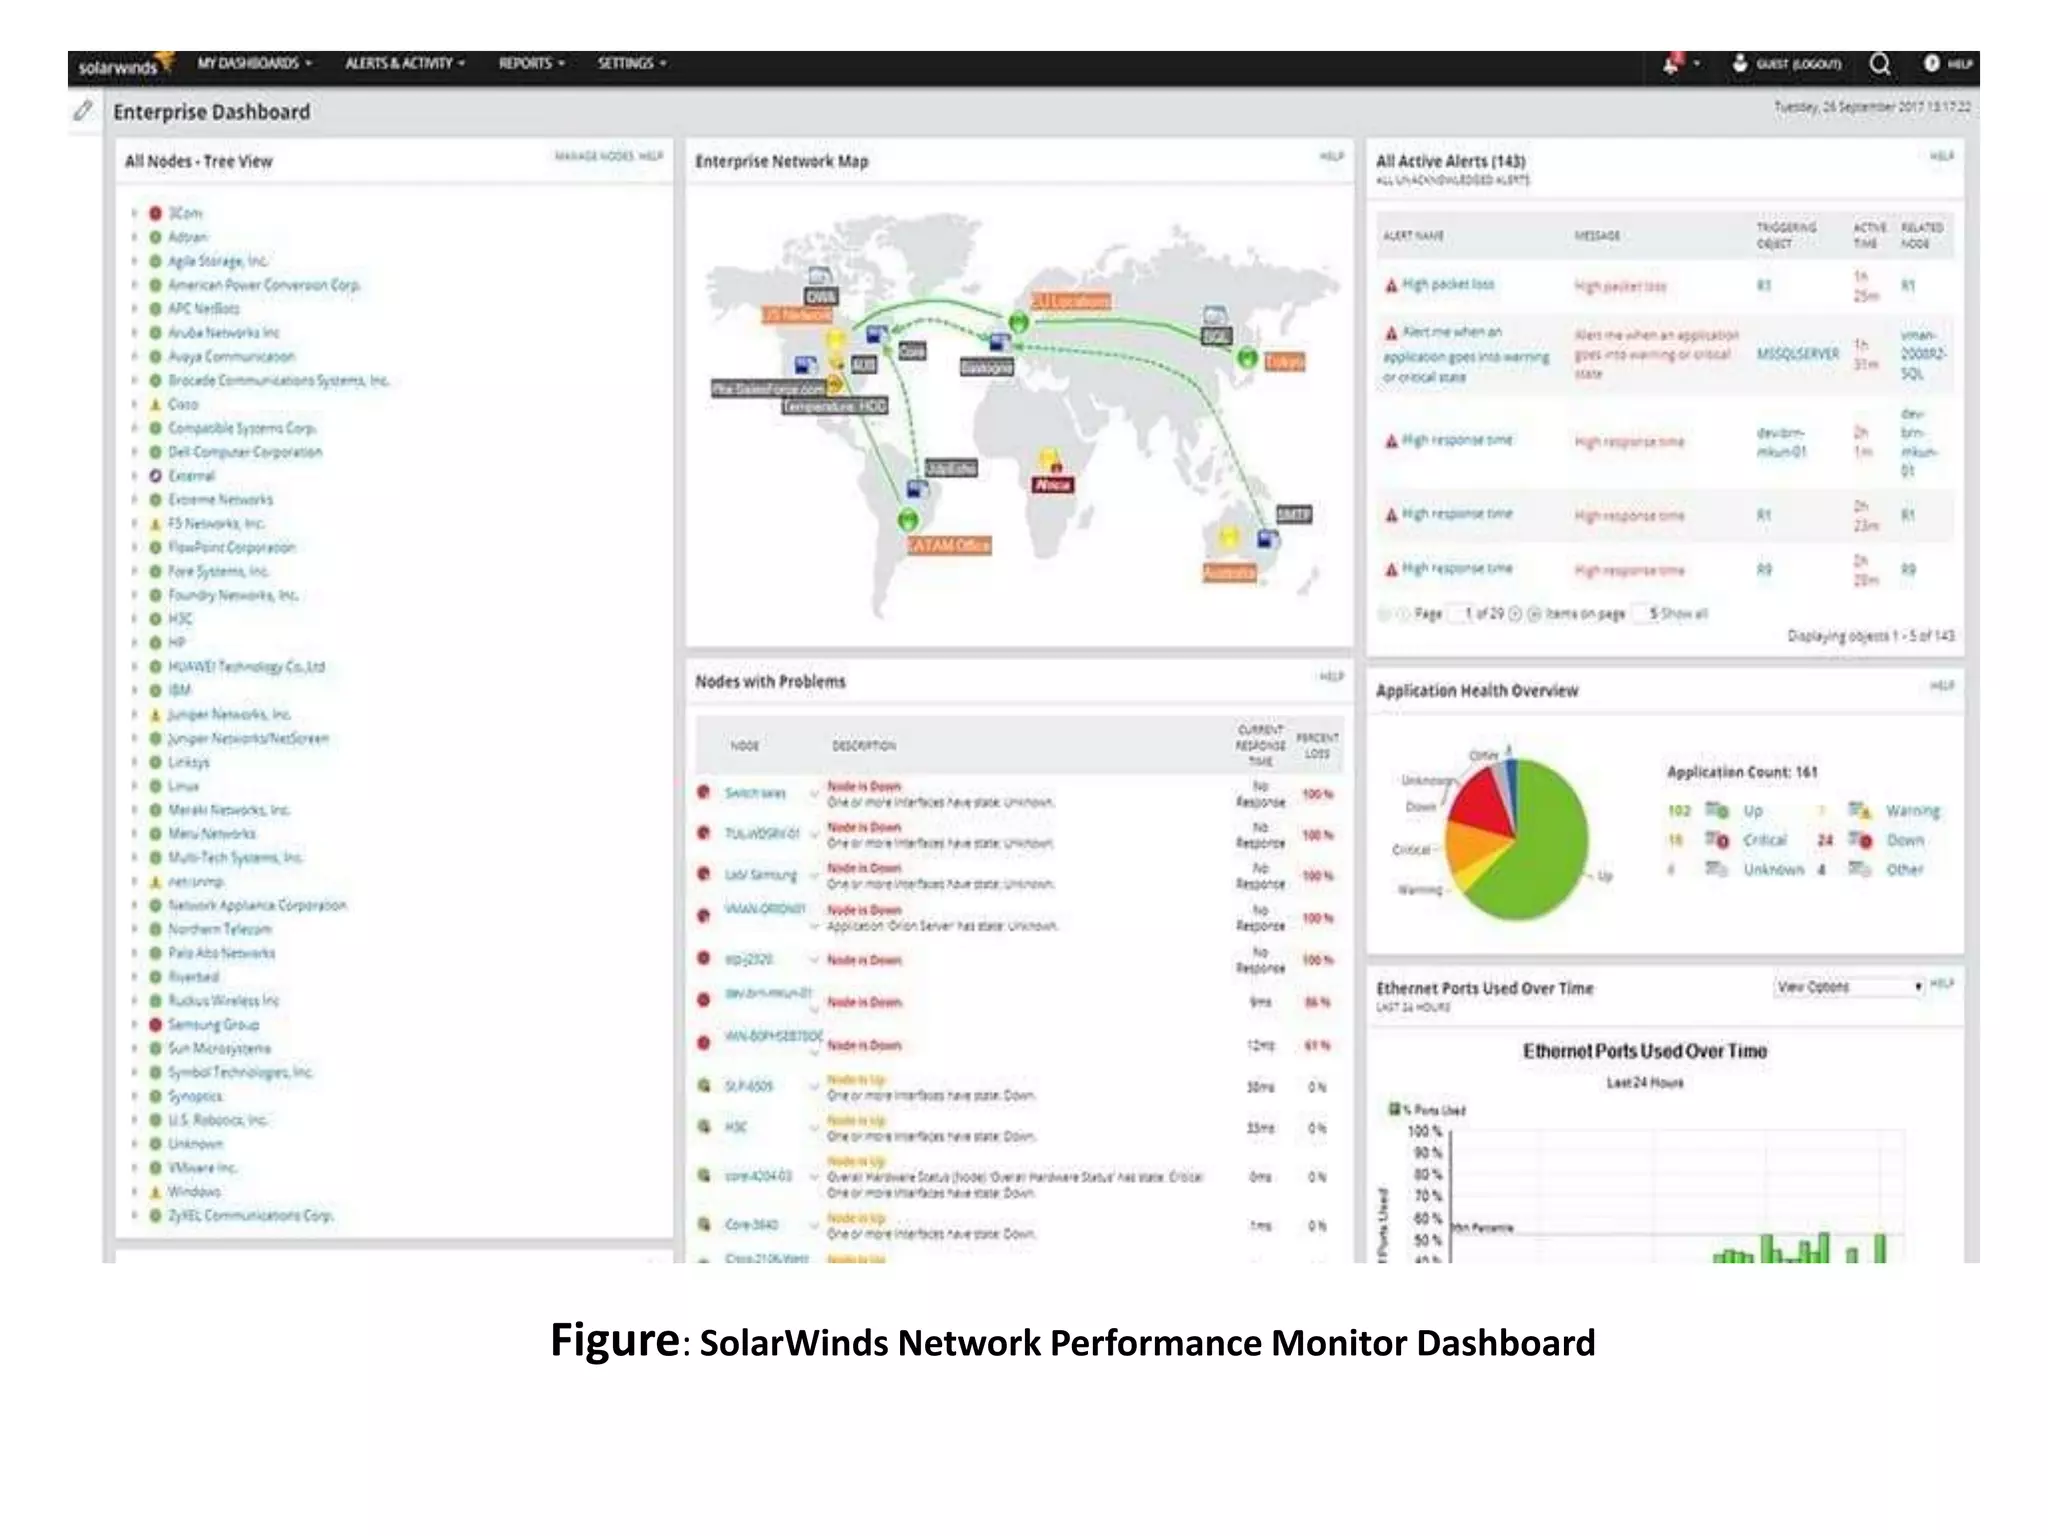The image size is (2048, 1536).
Task: Click the red status icon for 3Com
Action: [x=155, y=213]
